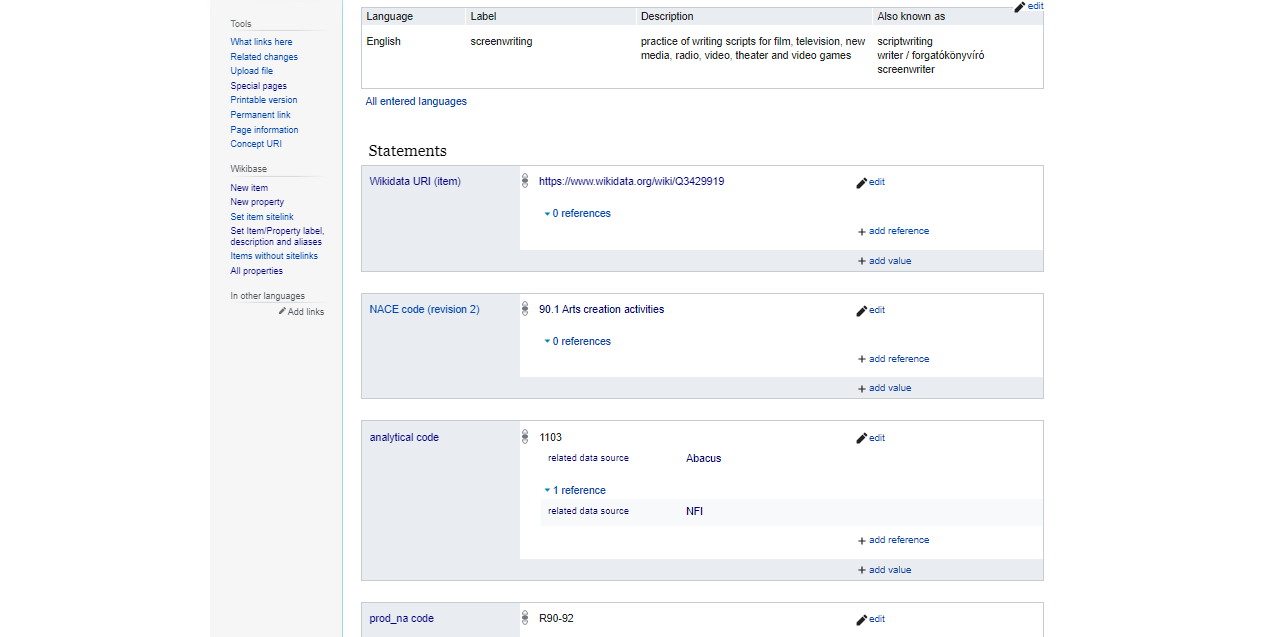This screenshot has width=1274, height=637.
Task: Click rank selector icon beside 90.1 Arts creation activities
Action: pyautogui.click(x=525, y=310)
